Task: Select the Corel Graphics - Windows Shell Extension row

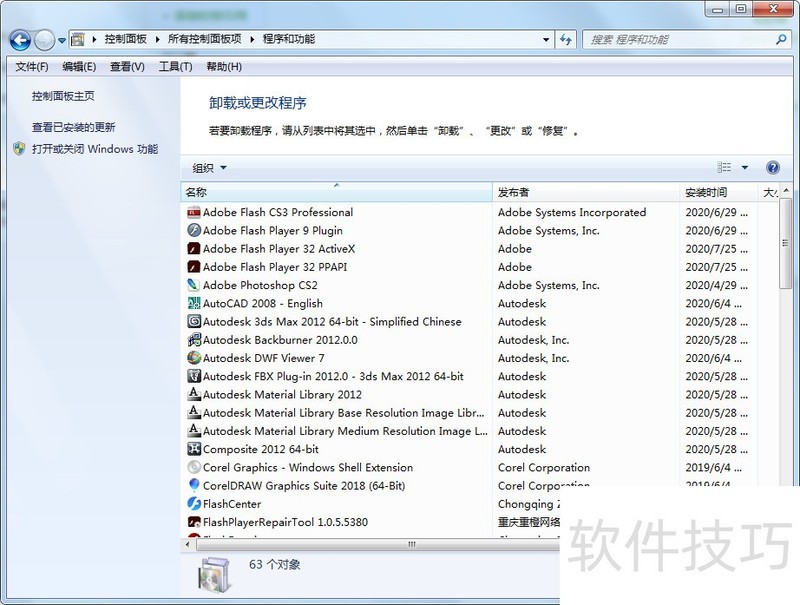Action: click(x=480, y=467)
